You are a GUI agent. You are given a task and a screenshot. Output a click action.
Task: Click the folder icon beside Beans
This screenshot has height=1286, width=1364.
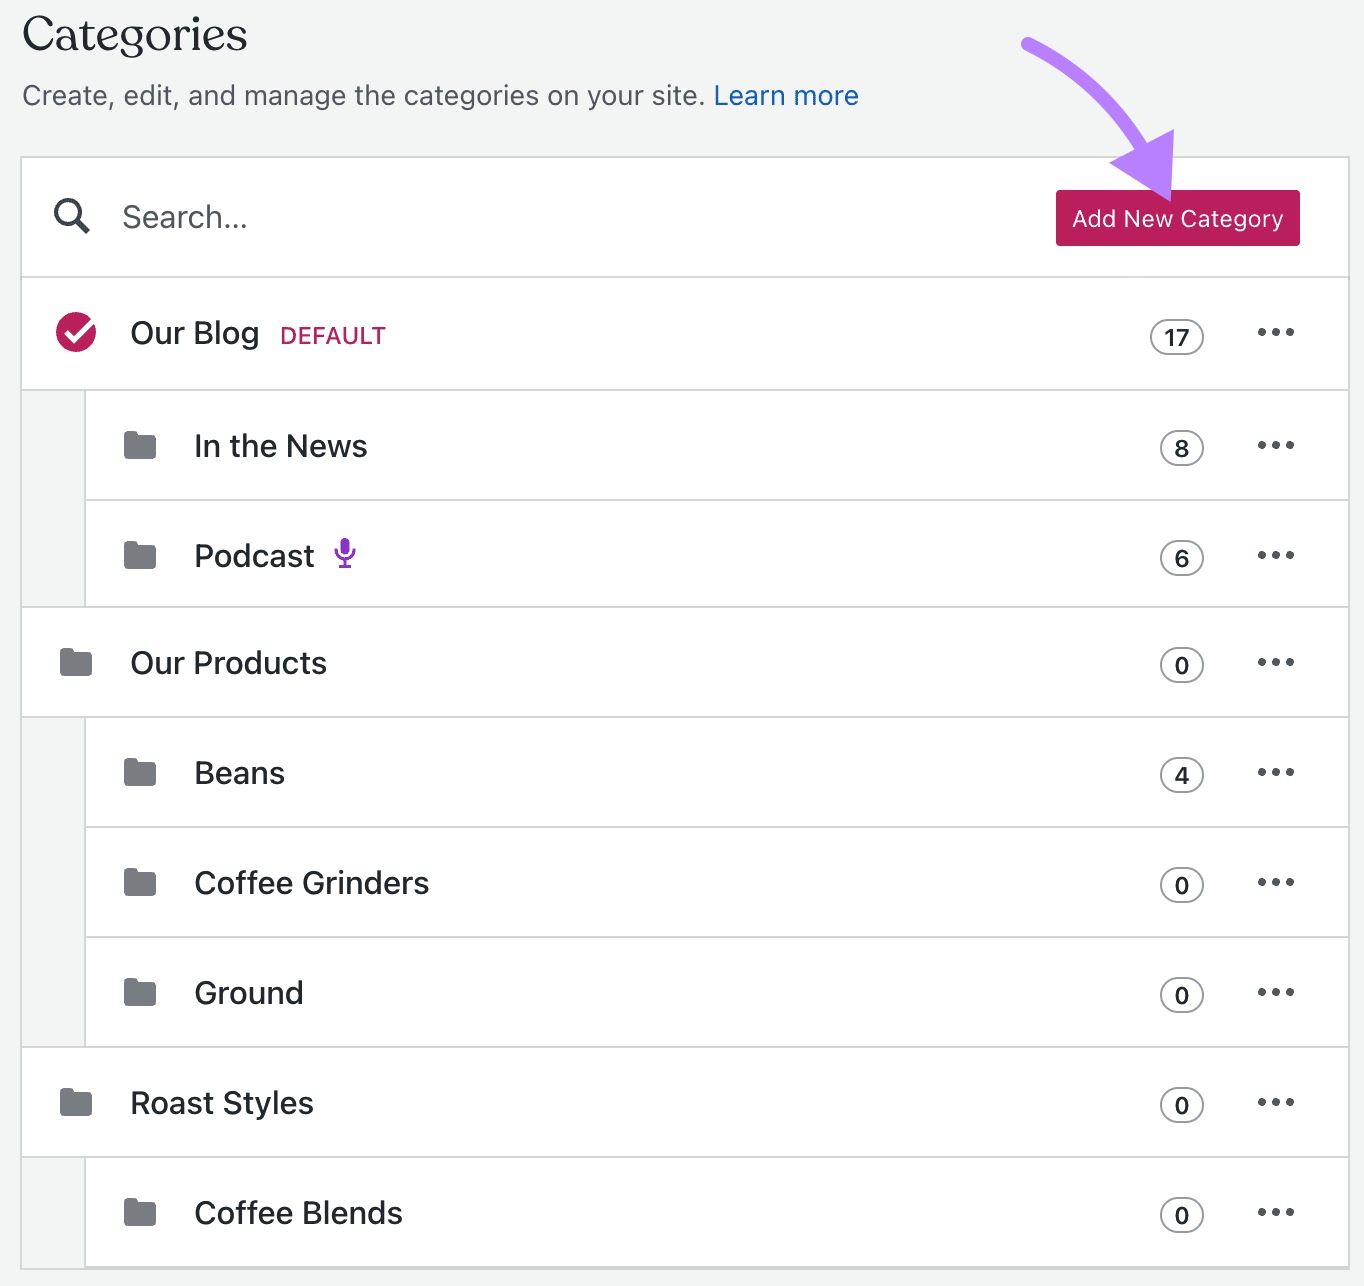(140, 772)
